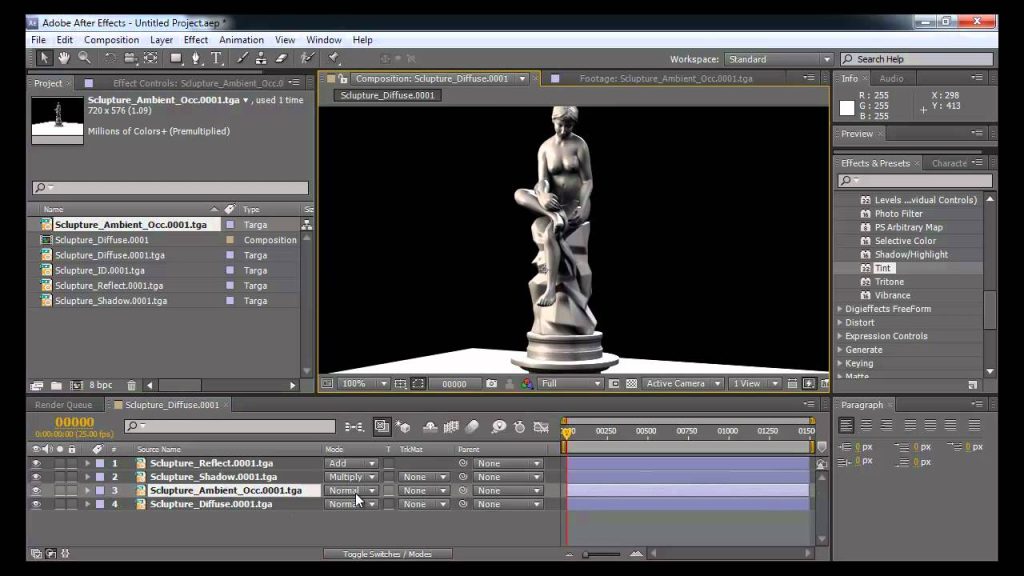Select the Horizontal Type tool
Viewport: 1024px width, 576px height.
[216, 58]
